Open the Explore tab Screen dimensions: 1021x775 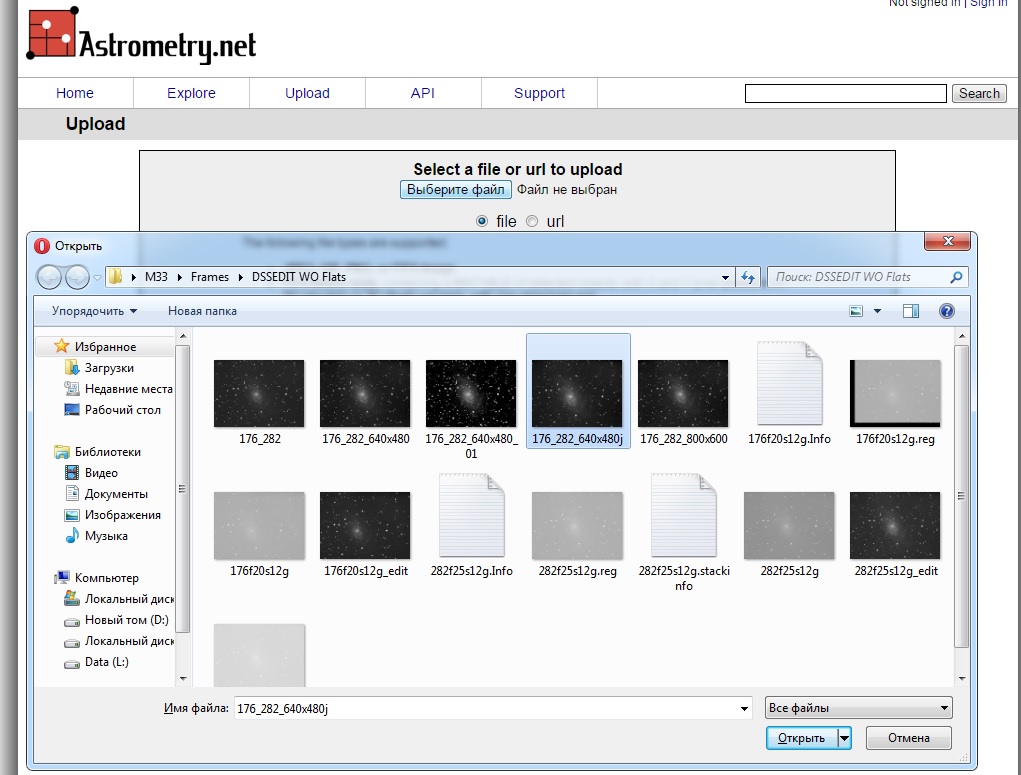pyautogui.click(x=191, y=93)
